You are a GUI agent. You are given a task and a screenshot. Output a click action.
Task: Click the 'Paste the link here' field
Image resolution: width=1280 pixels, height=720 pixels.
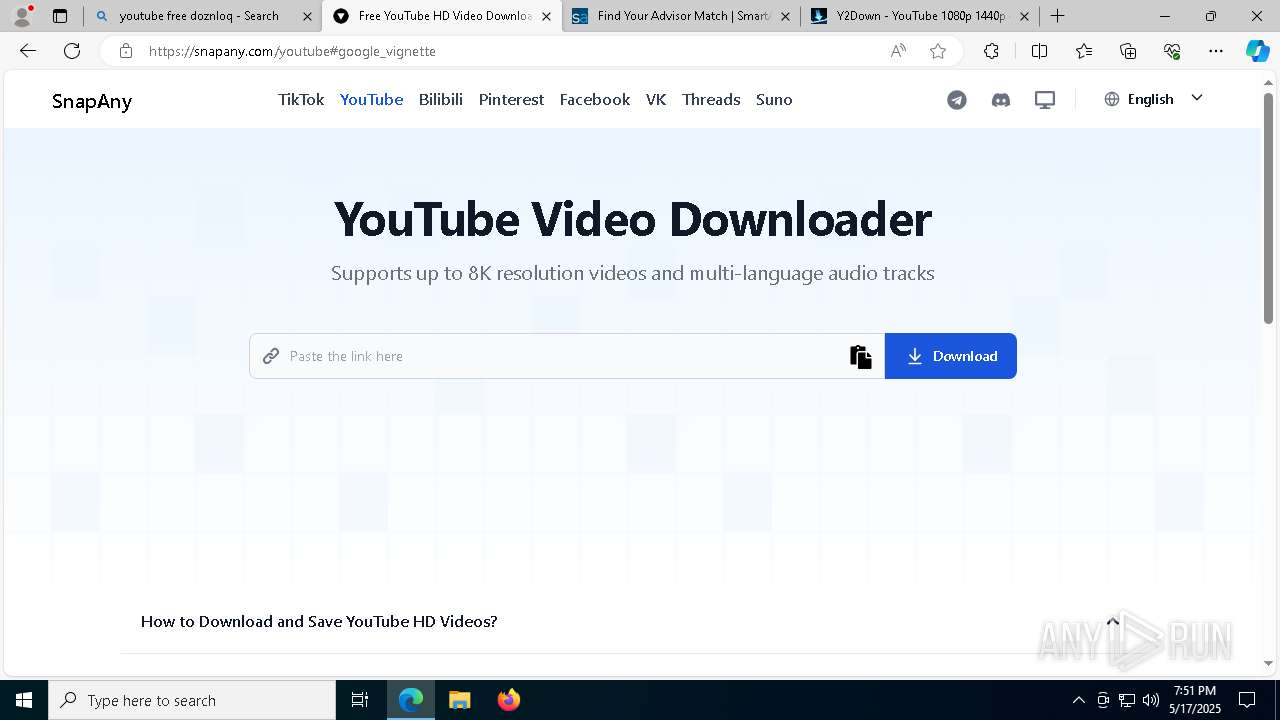[565, 356]
